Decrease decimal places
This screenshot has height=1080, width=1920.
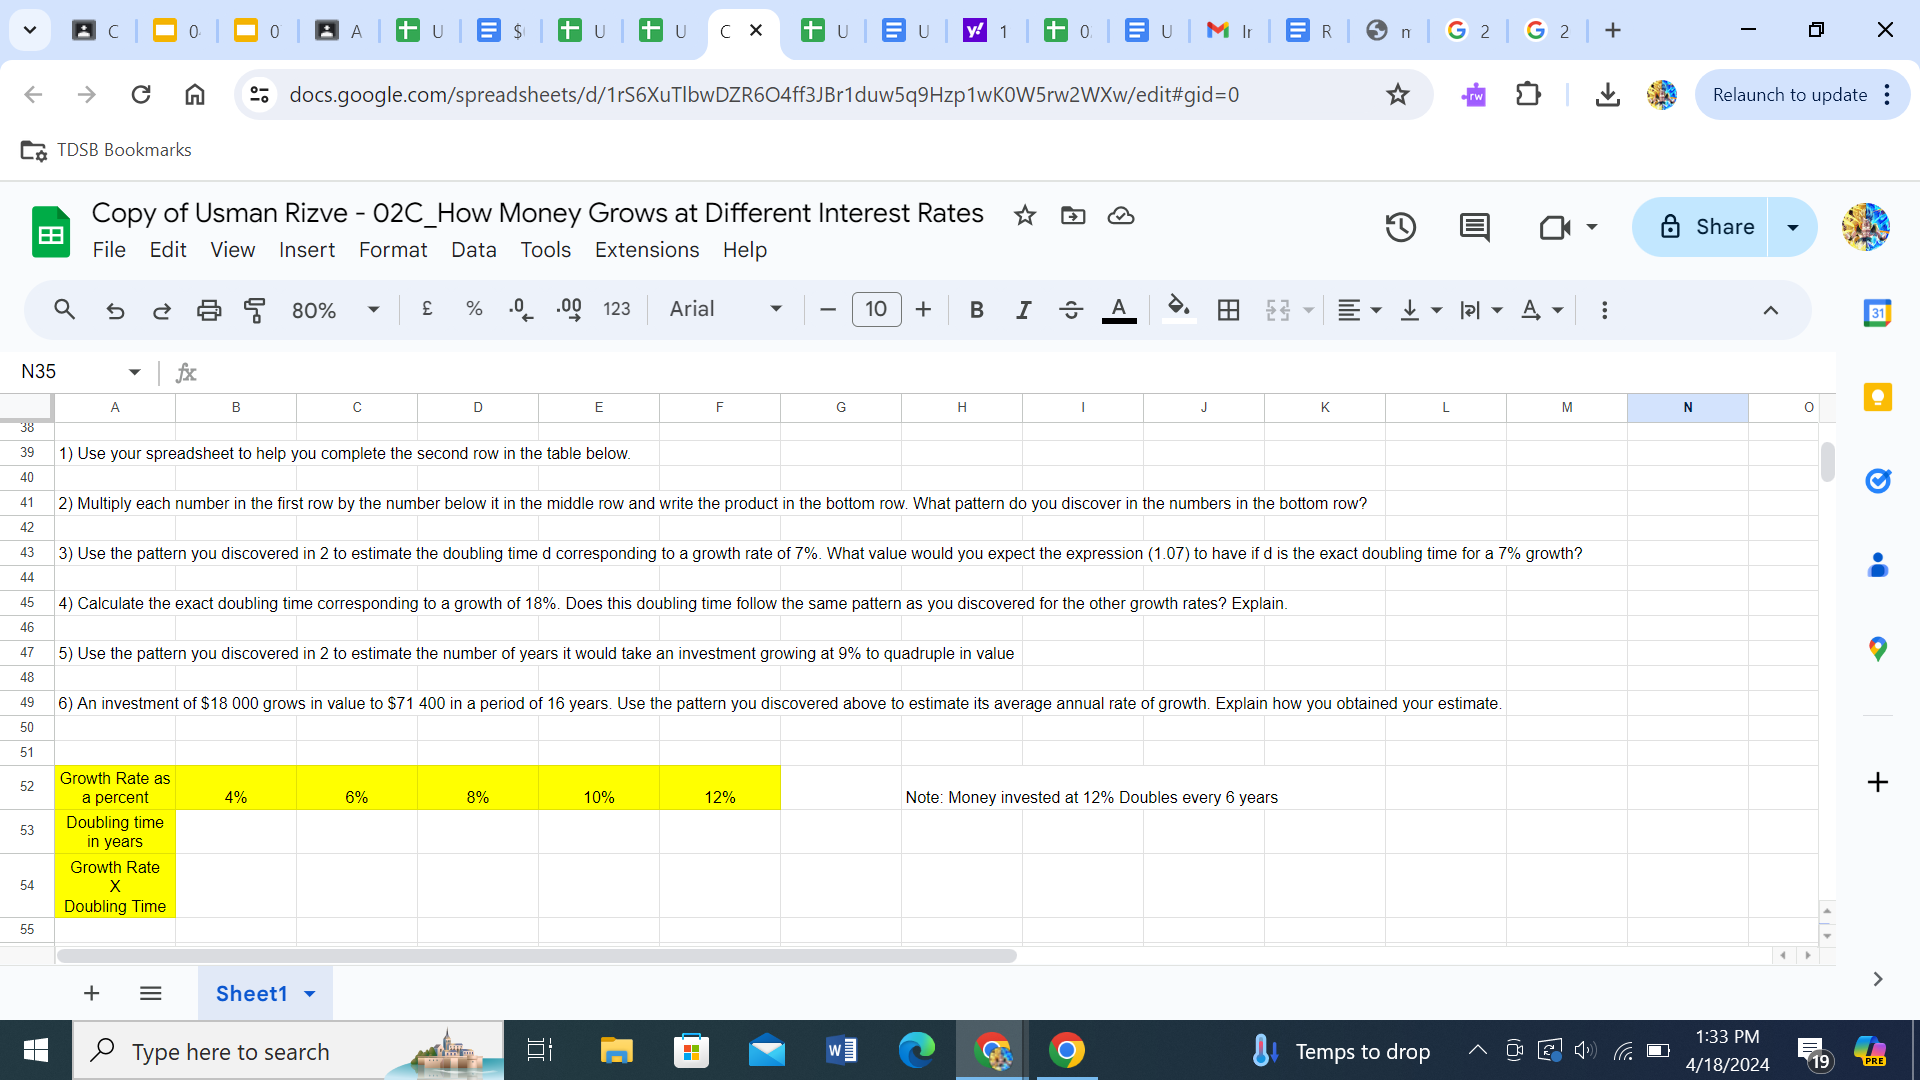(520, 310)
